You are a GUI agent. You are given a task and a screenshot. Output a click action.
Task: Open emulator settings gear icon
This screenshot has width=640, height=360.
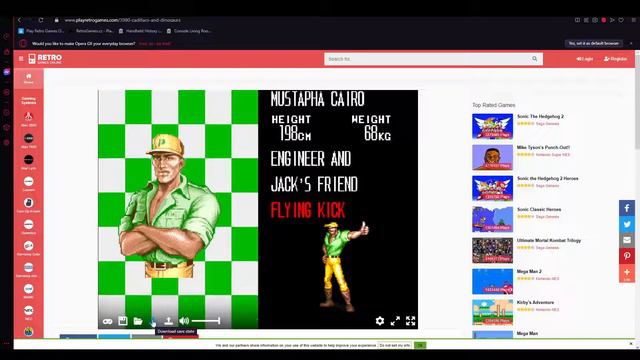(380, 321)
